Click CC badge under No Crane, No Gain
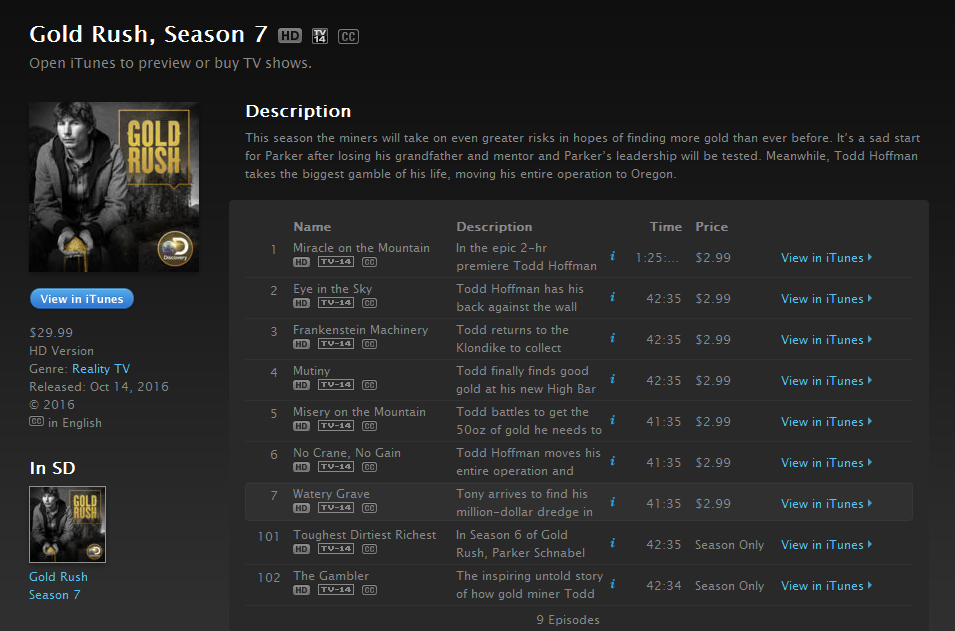 click(x=370, y=467)
